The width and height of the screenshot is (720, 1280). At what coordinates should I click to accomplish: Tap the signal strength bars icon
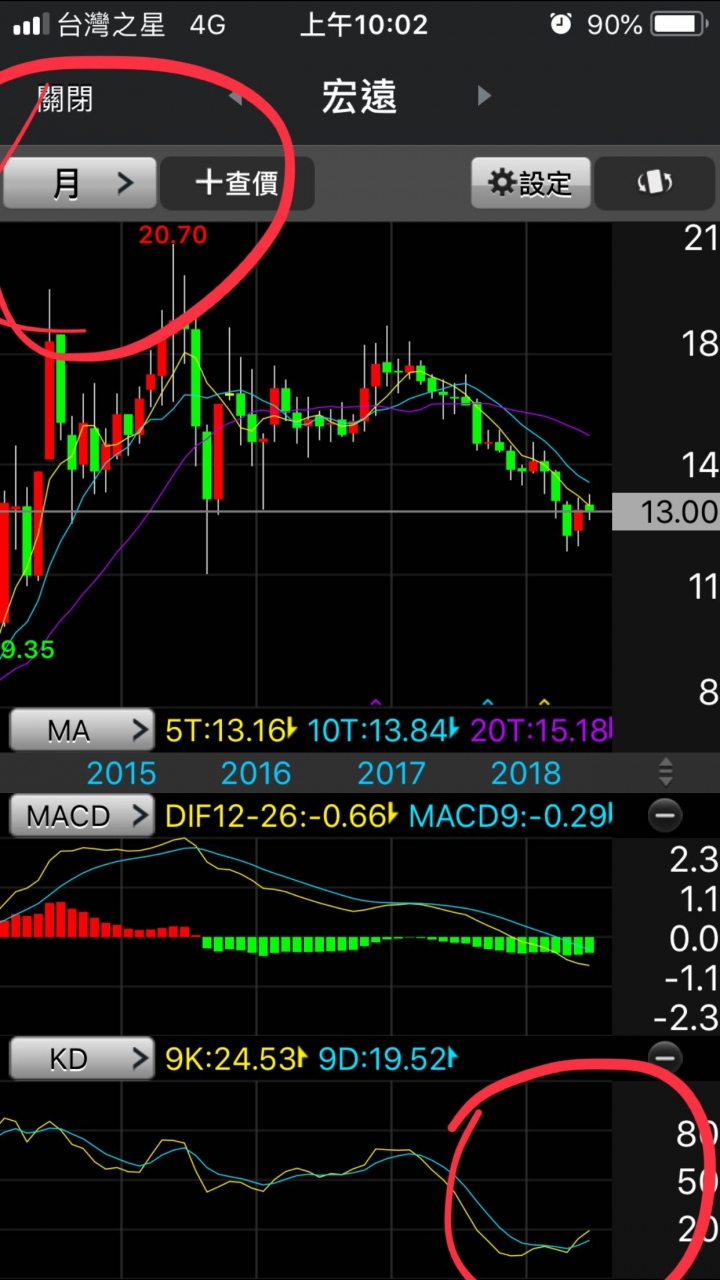pyautogui.click(x=31, y=25)
